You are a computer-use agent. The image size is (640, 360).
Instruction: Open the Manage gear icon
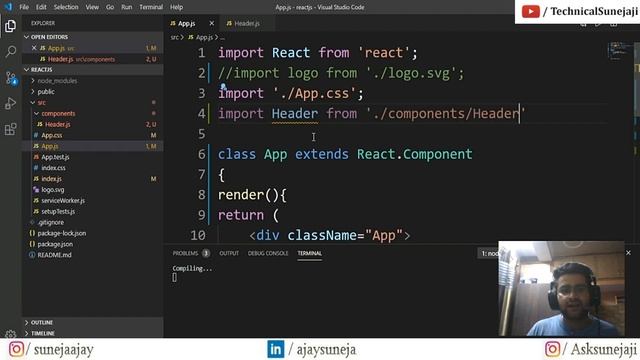[11, 334]
